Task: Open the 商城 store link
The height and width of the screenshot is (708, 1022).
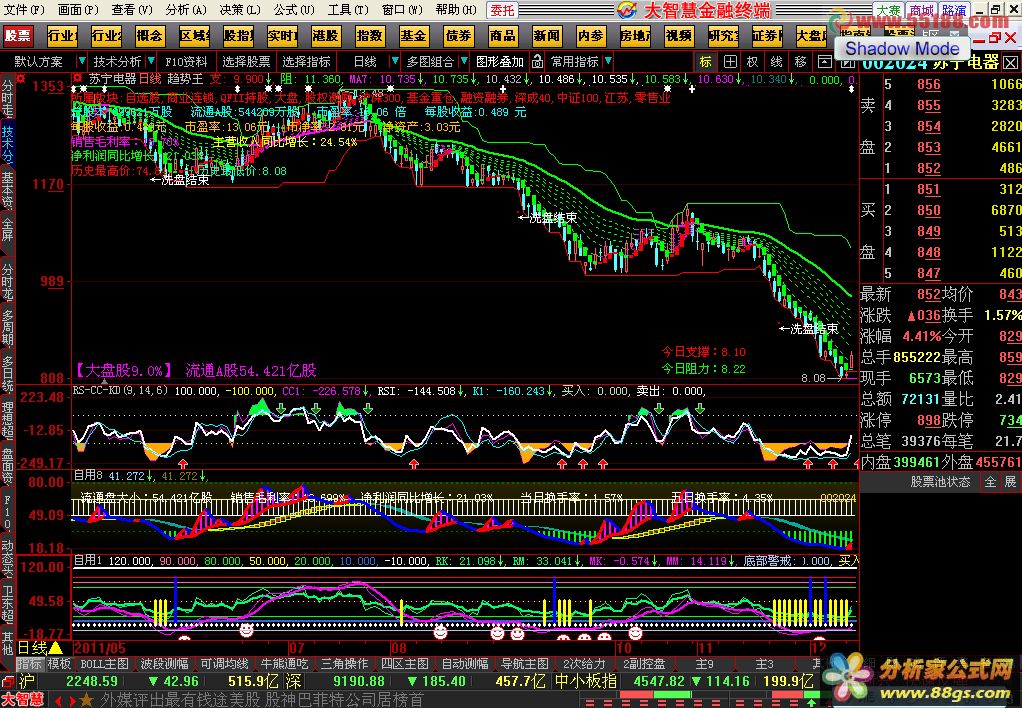Action: click(922, 10)
